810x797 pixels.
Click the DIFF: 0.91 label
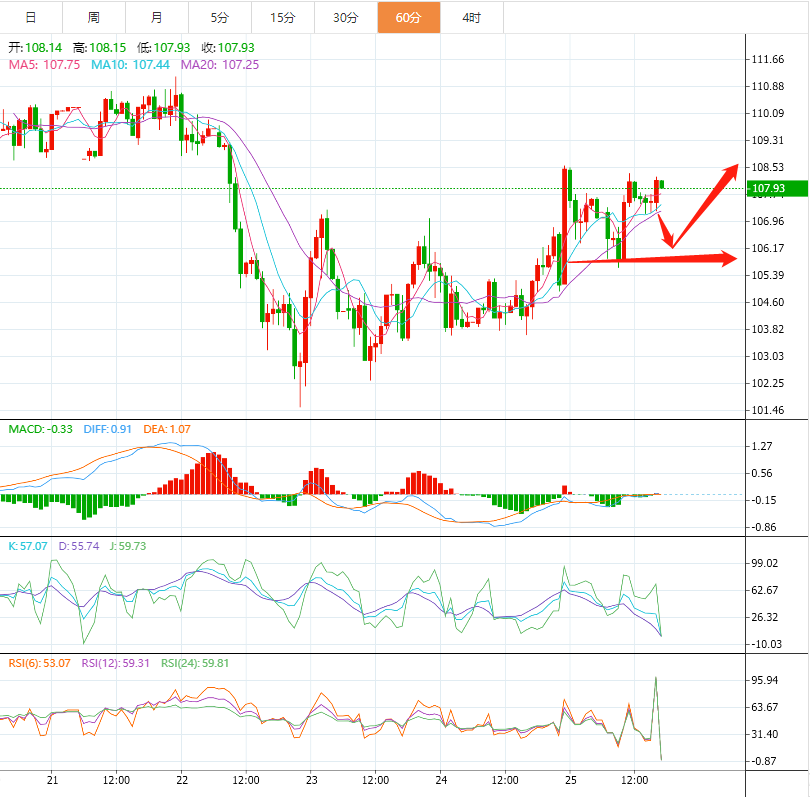tap(107, 429)
